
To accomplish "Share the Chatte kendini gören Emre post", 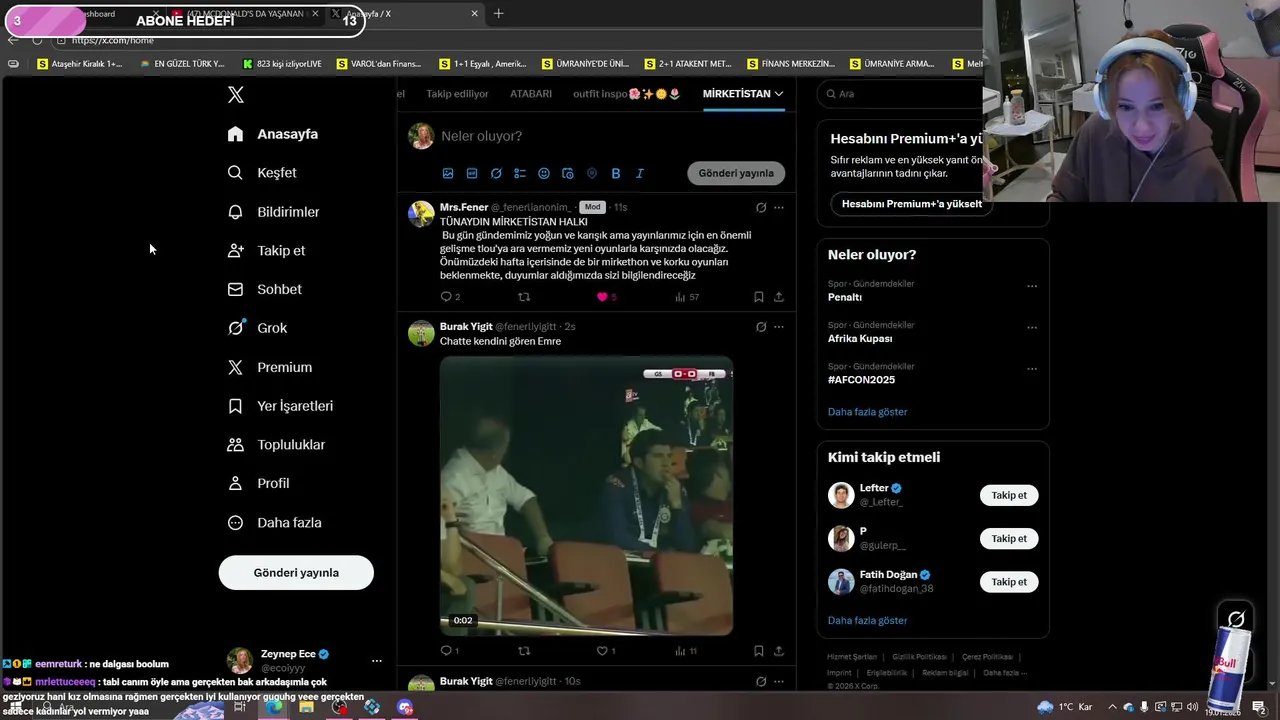I will [779, 651].
